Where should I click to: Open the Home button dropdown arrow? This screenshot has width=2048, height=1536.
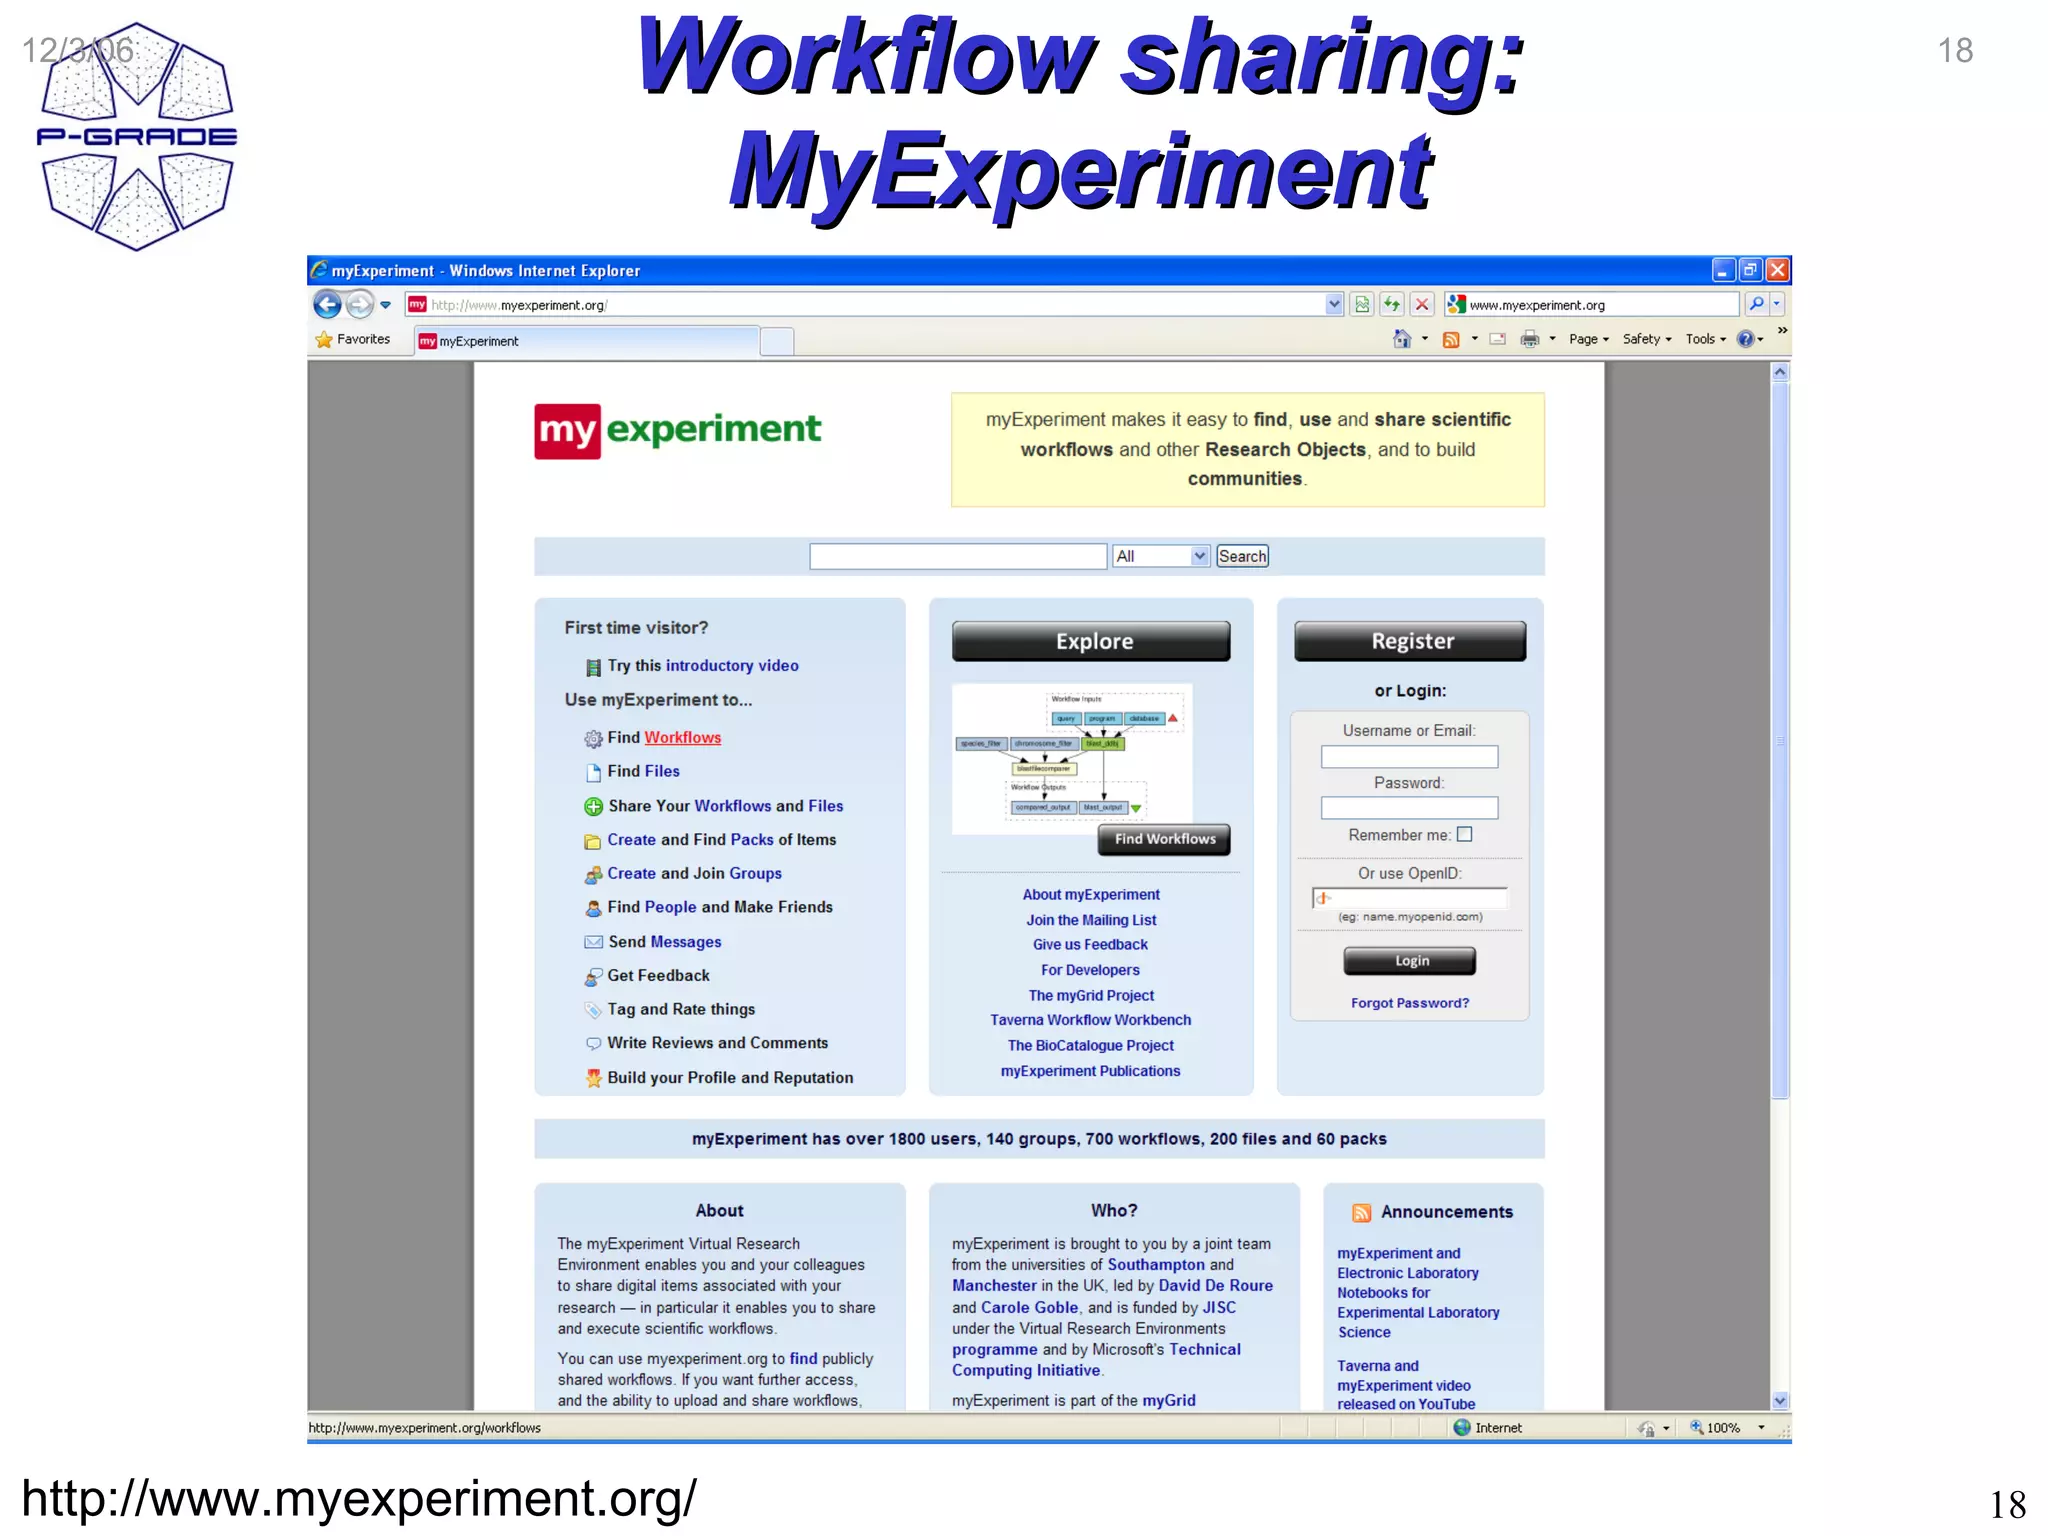(x=1424, y=339)
